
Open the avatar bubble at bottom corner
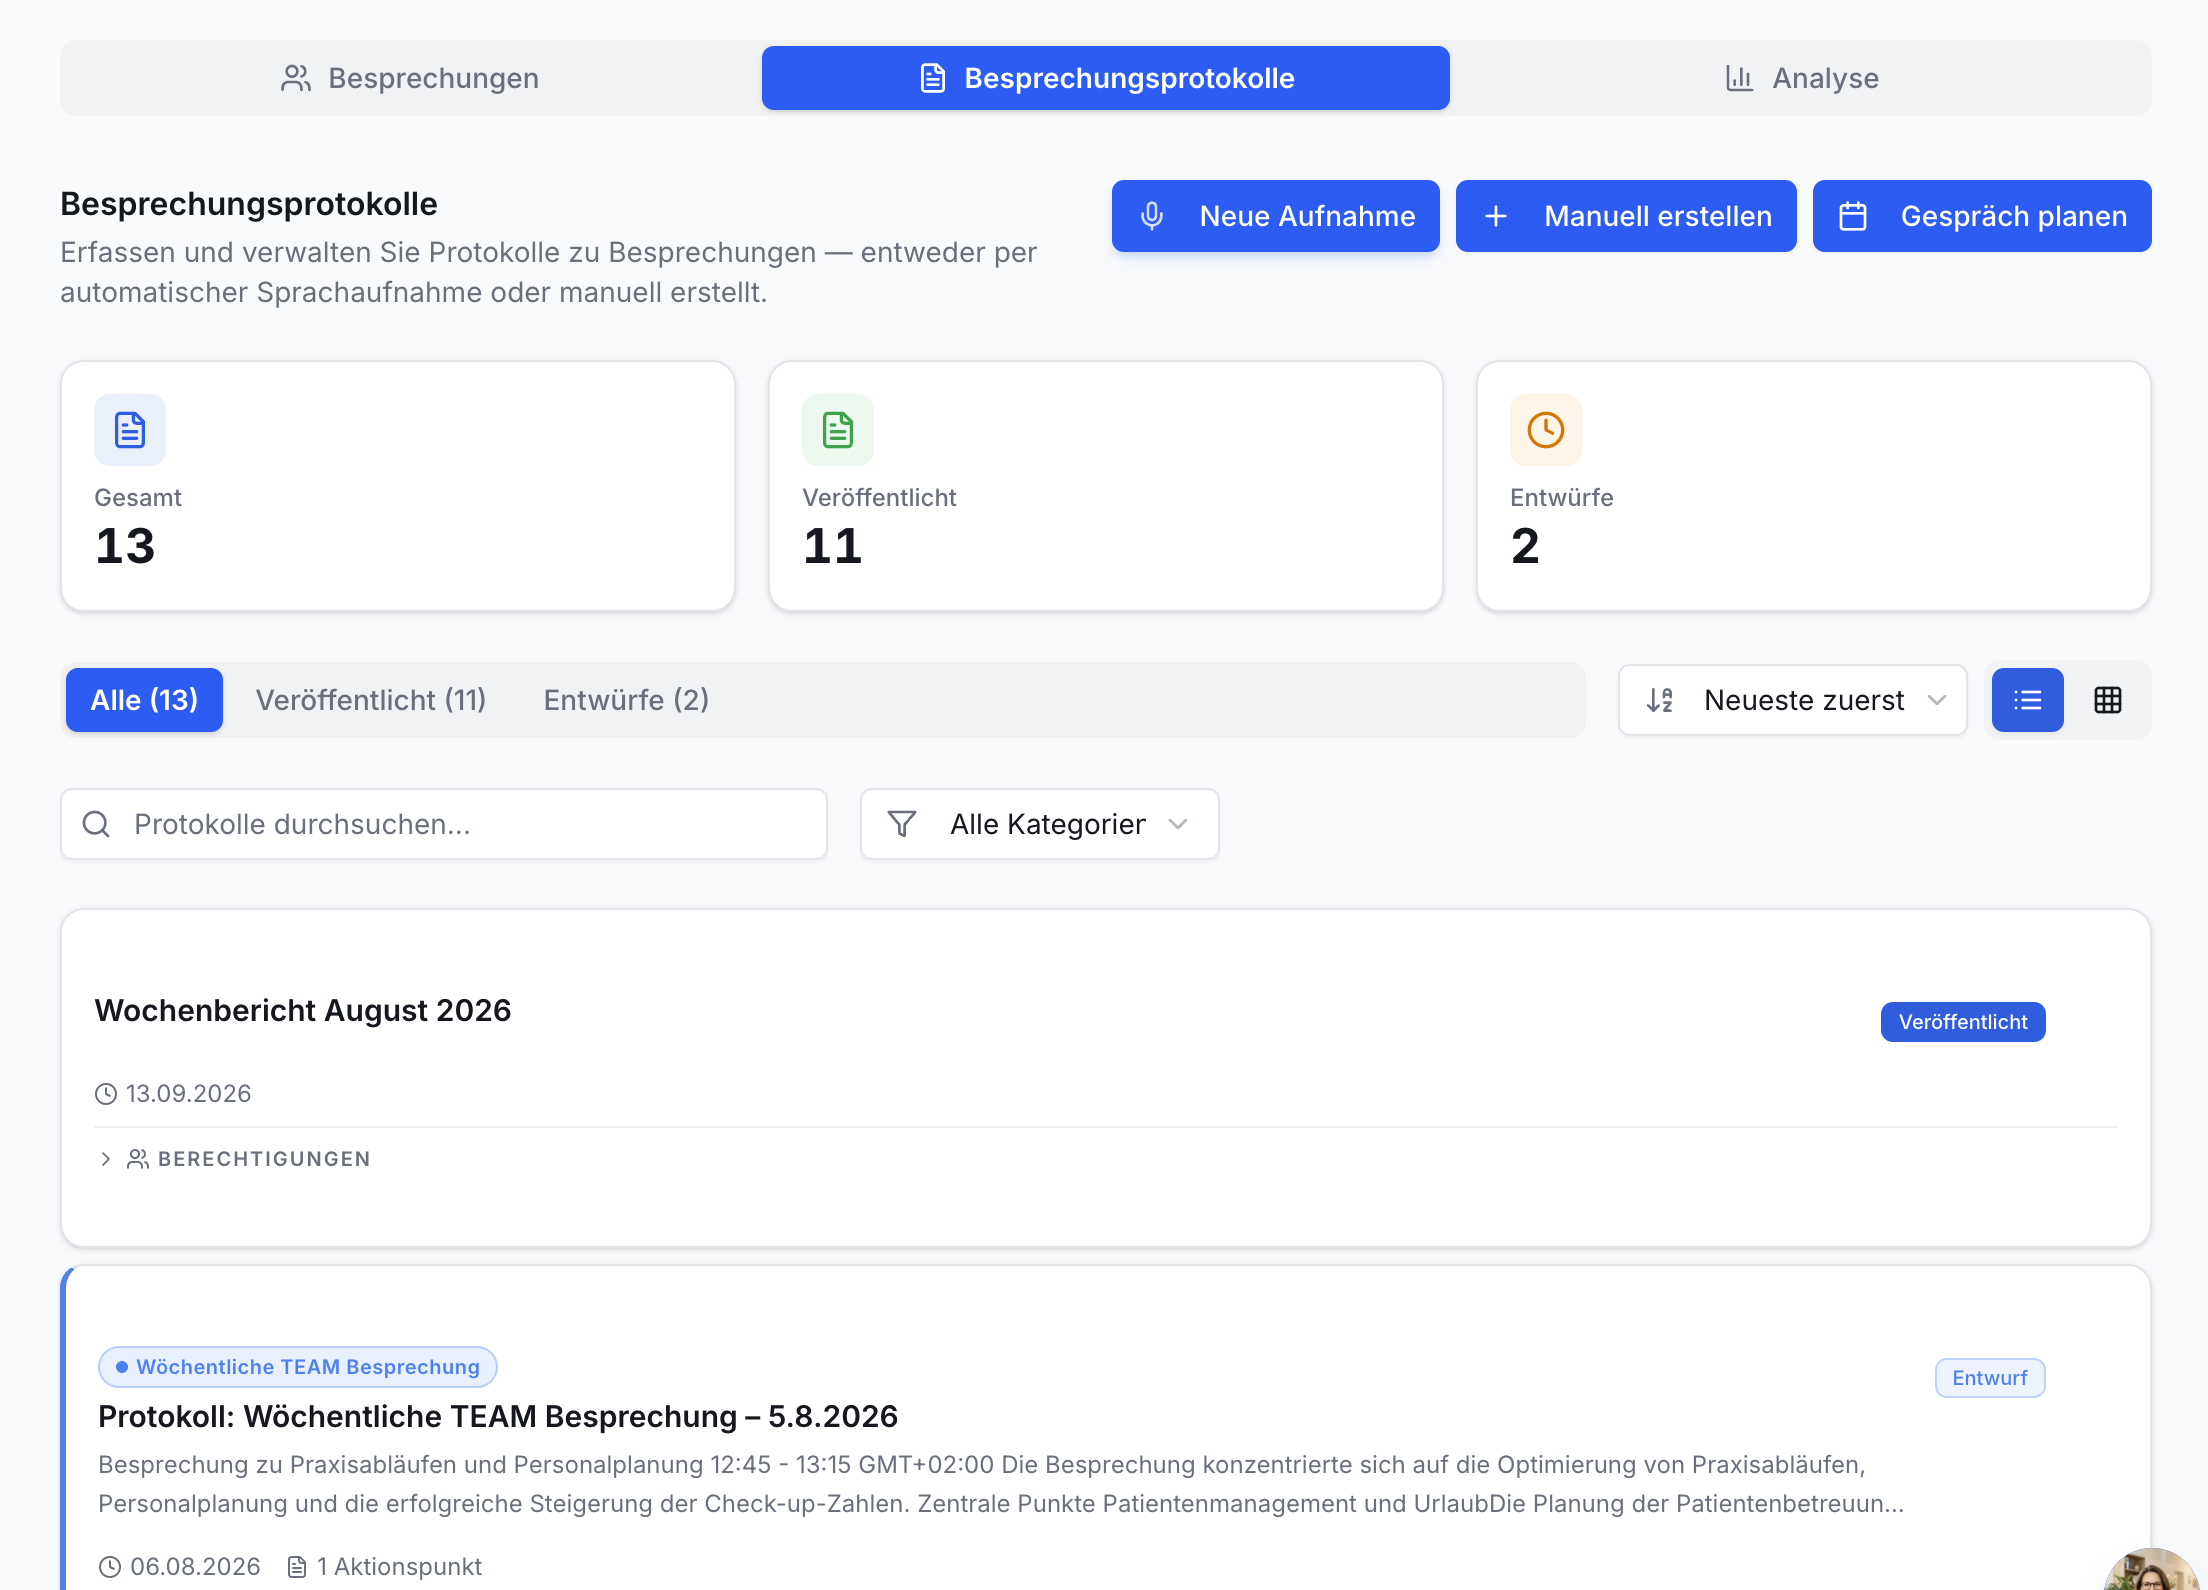click(2154, 1570)
